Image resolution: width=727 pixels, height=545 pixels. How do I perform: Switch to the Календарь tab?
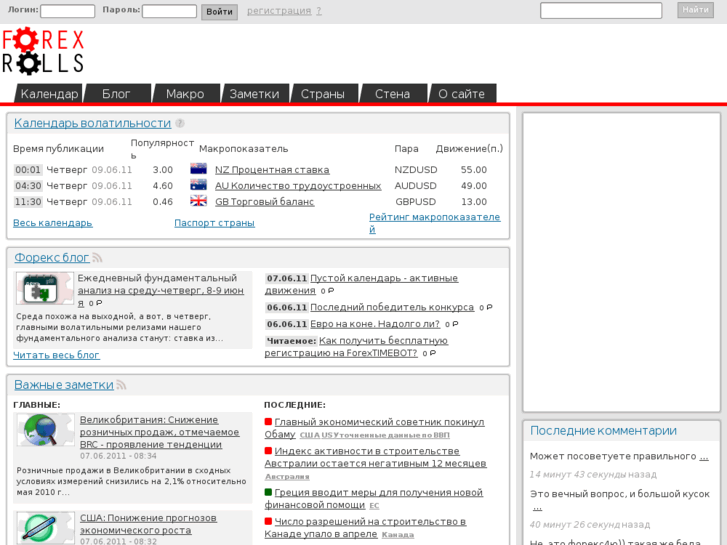tap(49, 94)
